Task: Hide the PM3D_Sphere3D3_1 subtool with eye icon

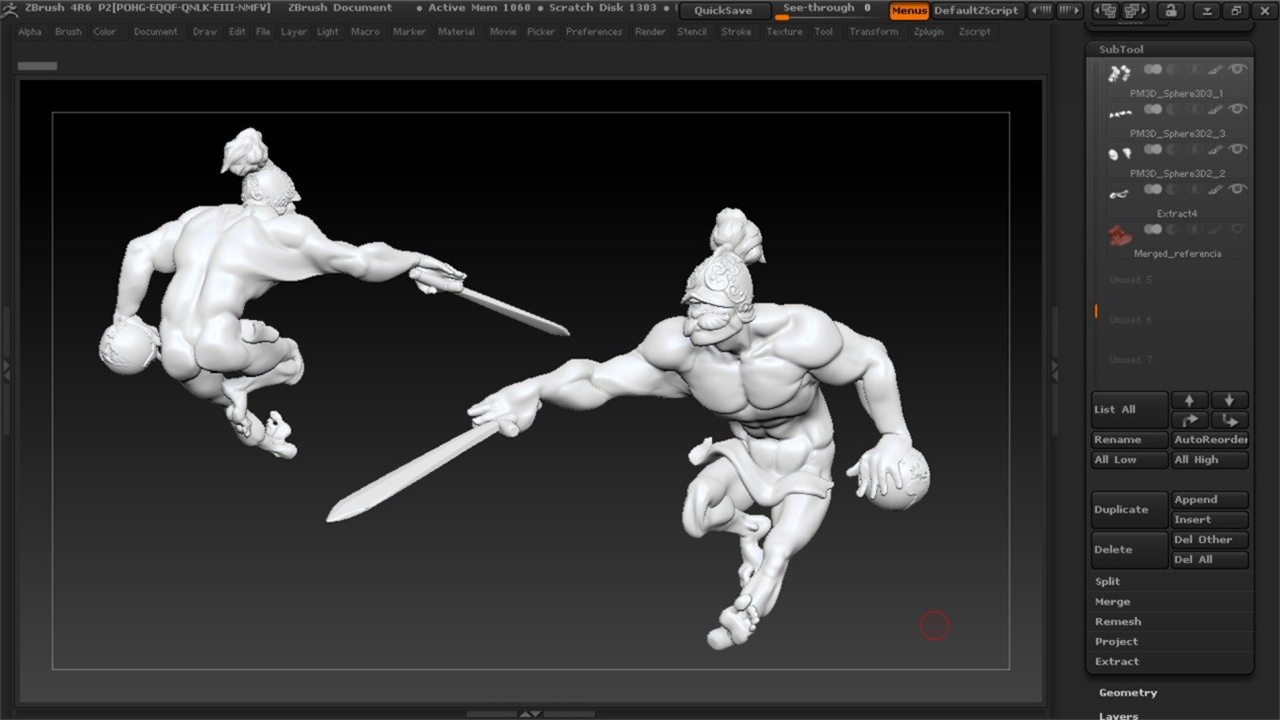Action: 1238,69
